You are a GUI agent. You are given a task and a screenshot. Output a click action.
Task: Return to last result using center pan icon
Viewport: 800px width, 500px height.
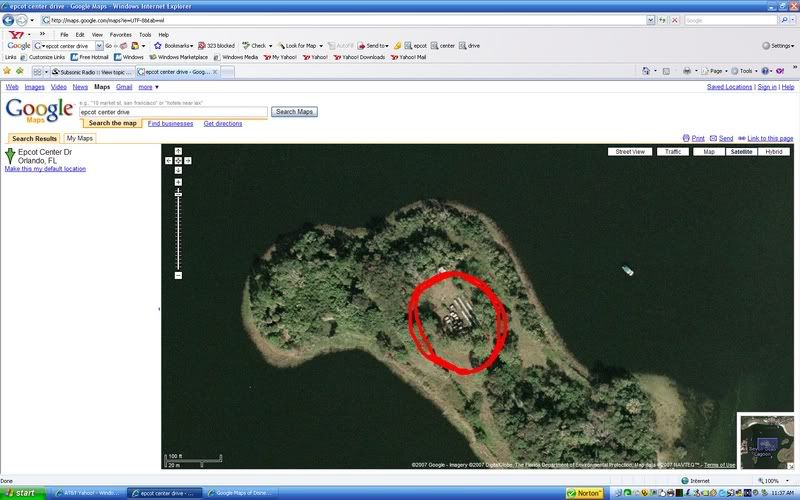pyautogui.click(x=178, y=161)
